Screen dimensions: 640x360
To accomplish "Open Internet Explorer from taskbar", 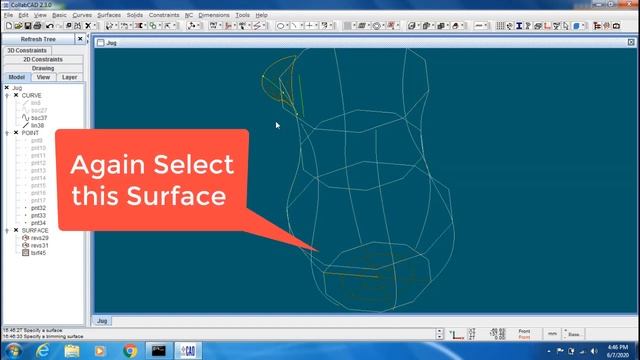I will [x=42, y=351].
